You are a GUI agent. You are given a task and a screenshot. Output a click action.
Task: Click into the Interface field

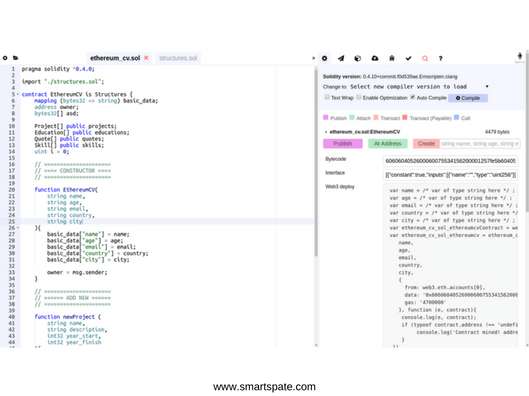(451, 175)
